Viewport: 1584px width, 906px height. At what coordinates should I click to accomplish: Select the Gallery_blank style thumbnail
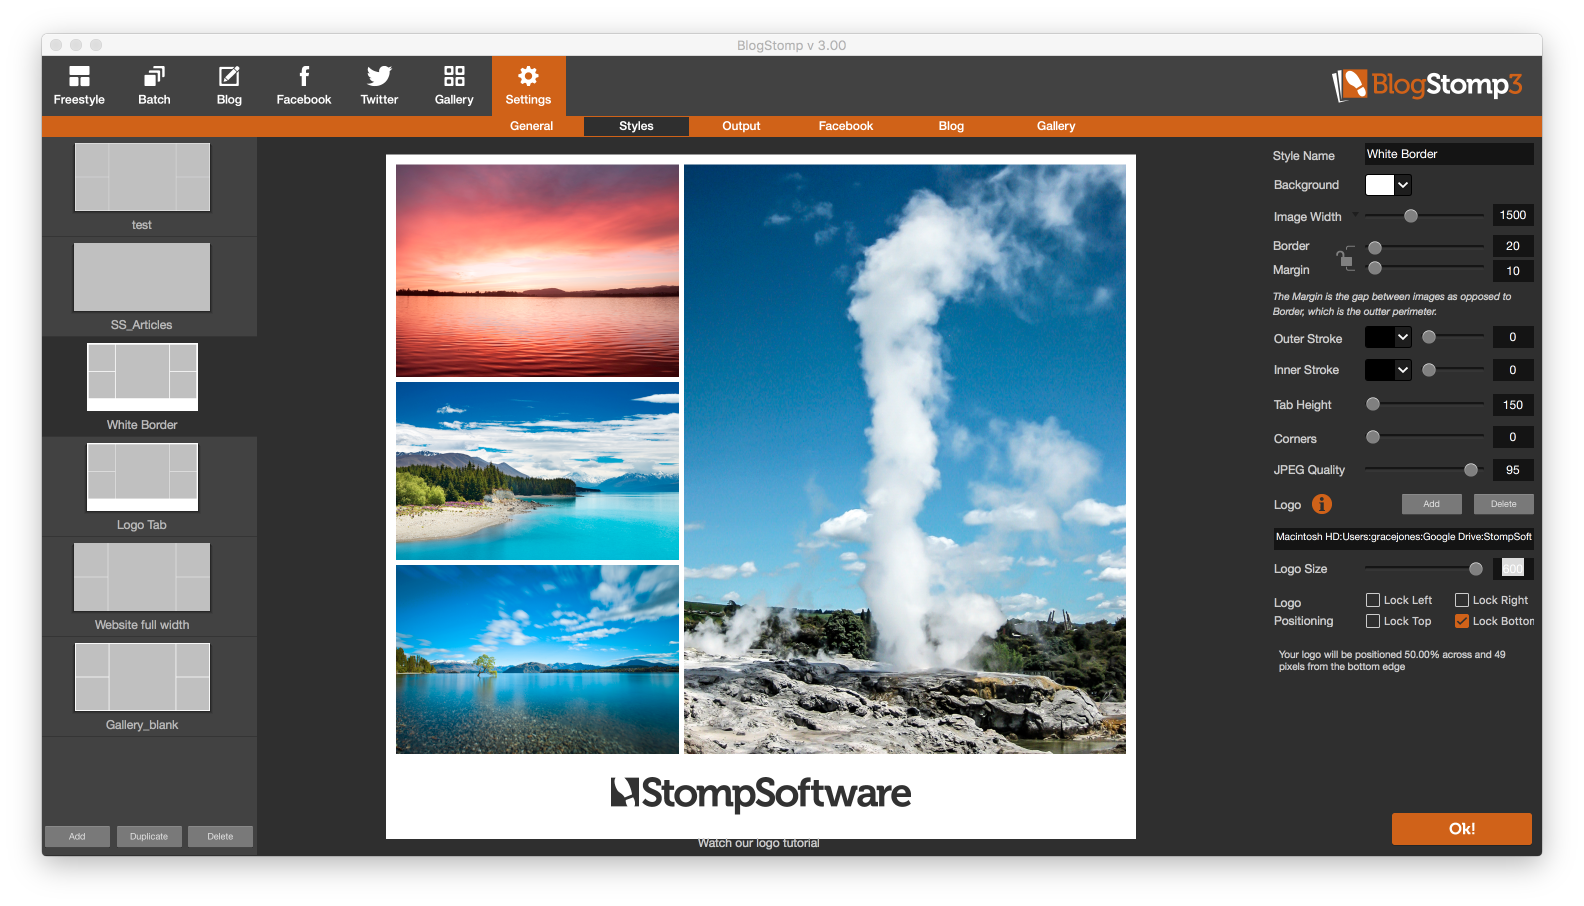point(142,677)
